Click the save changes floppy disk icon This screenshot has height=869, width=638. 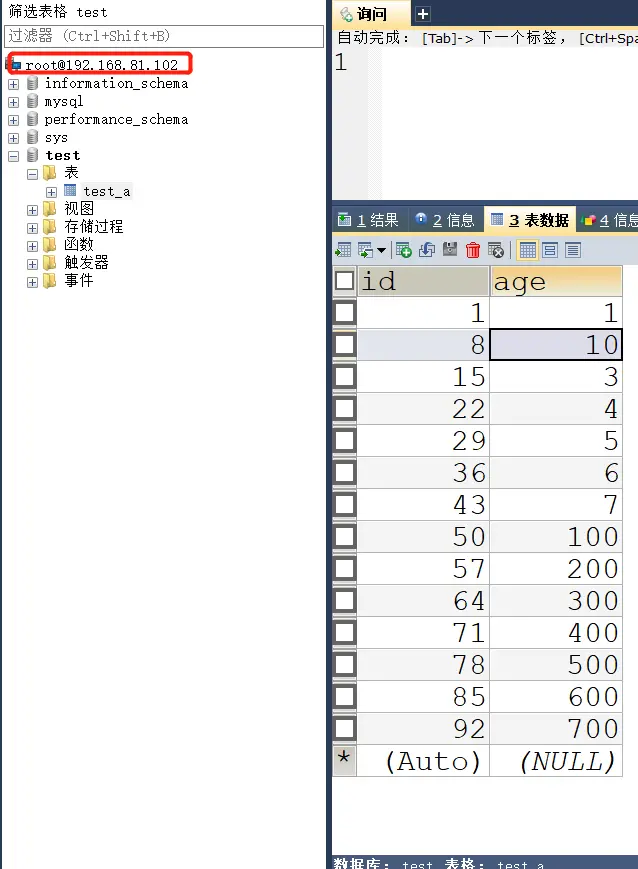point(450,250)
